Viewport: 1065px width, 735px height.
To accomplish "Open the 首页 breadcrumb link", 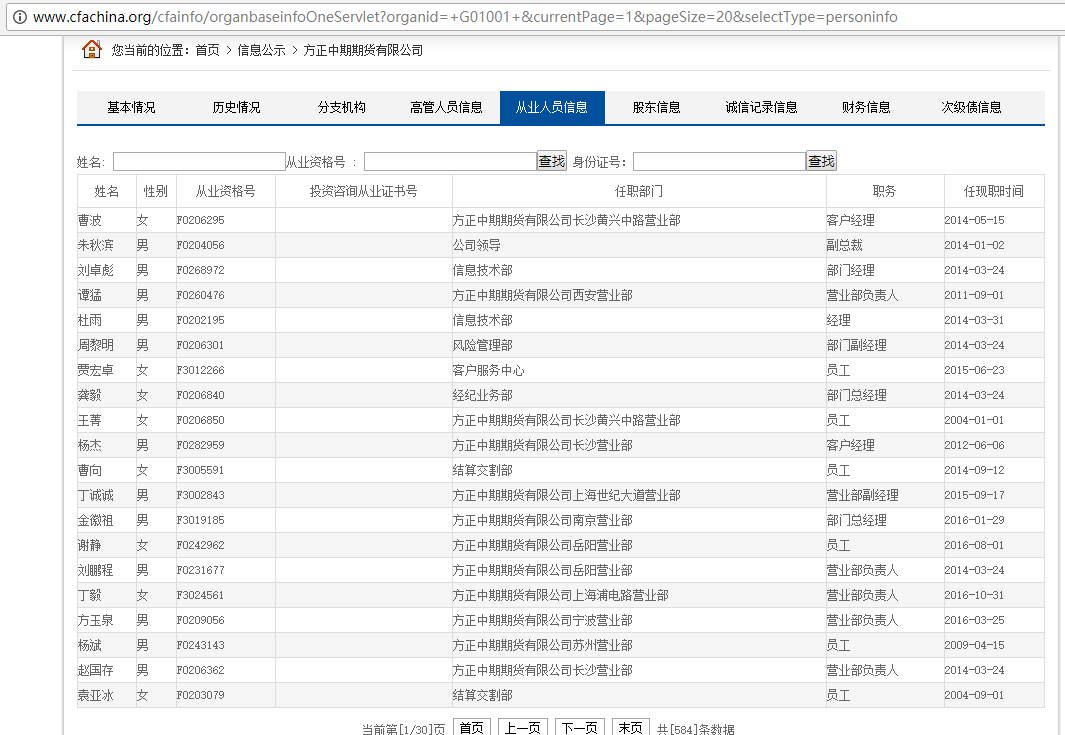I will [207, 50].
